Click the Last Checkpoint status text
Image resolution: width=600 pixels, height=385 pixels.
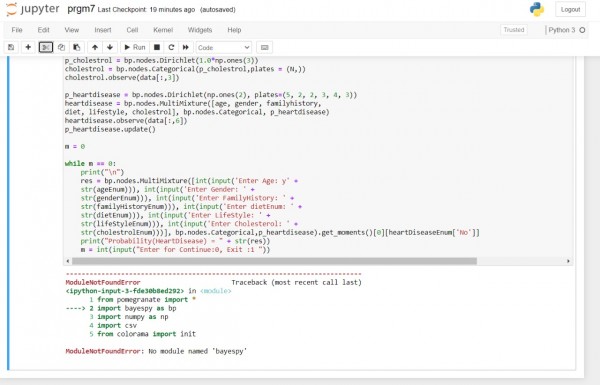[147, 10]
